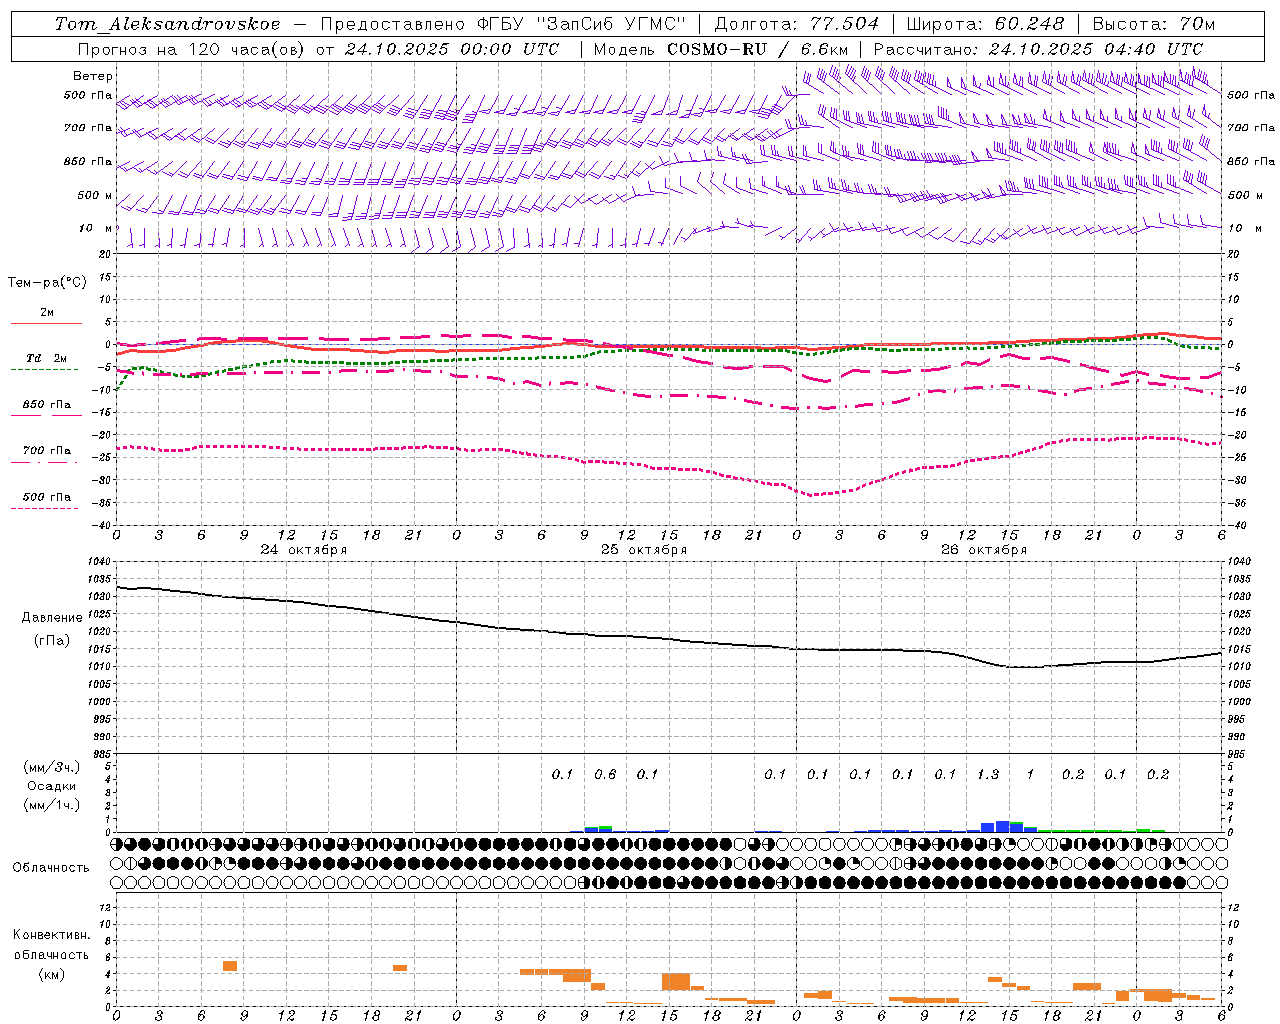Click the Ветер panel label
The image size is (1280, 1024).
click(x=93, y=76)
